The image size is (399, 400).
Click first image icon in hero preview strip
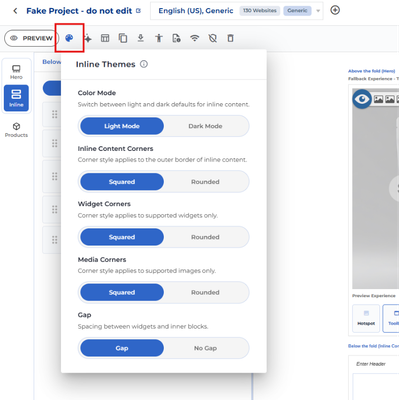378,99
